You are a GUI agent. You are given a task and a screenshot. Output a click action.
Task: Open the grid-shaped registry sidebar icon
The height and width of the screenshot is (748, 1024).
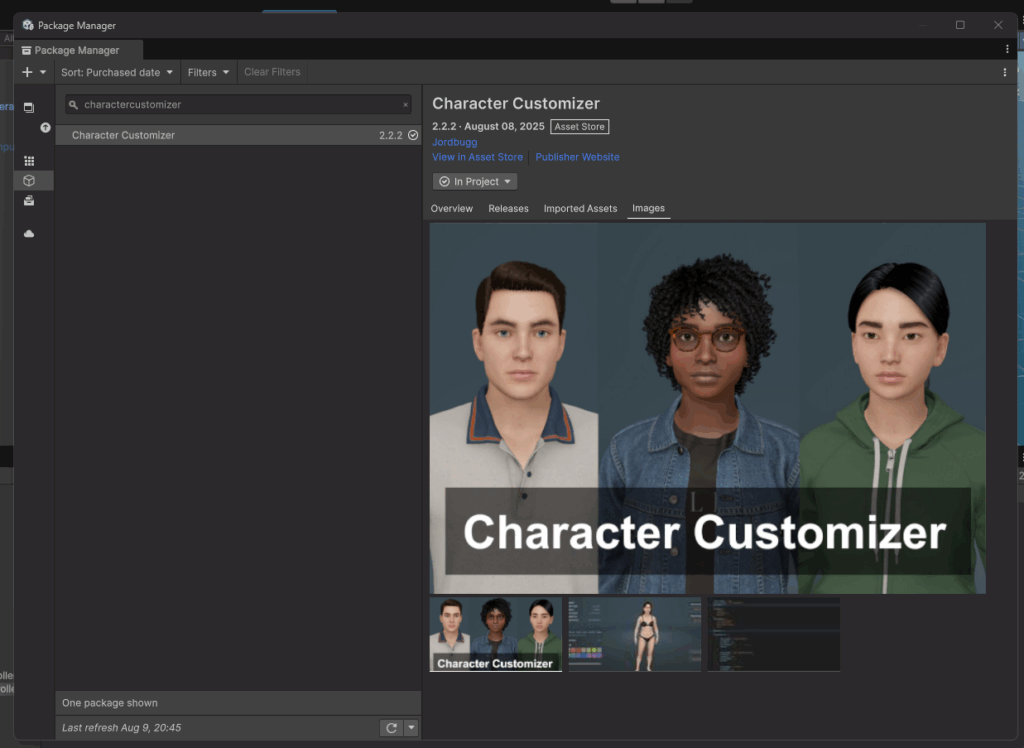[29, 161]
